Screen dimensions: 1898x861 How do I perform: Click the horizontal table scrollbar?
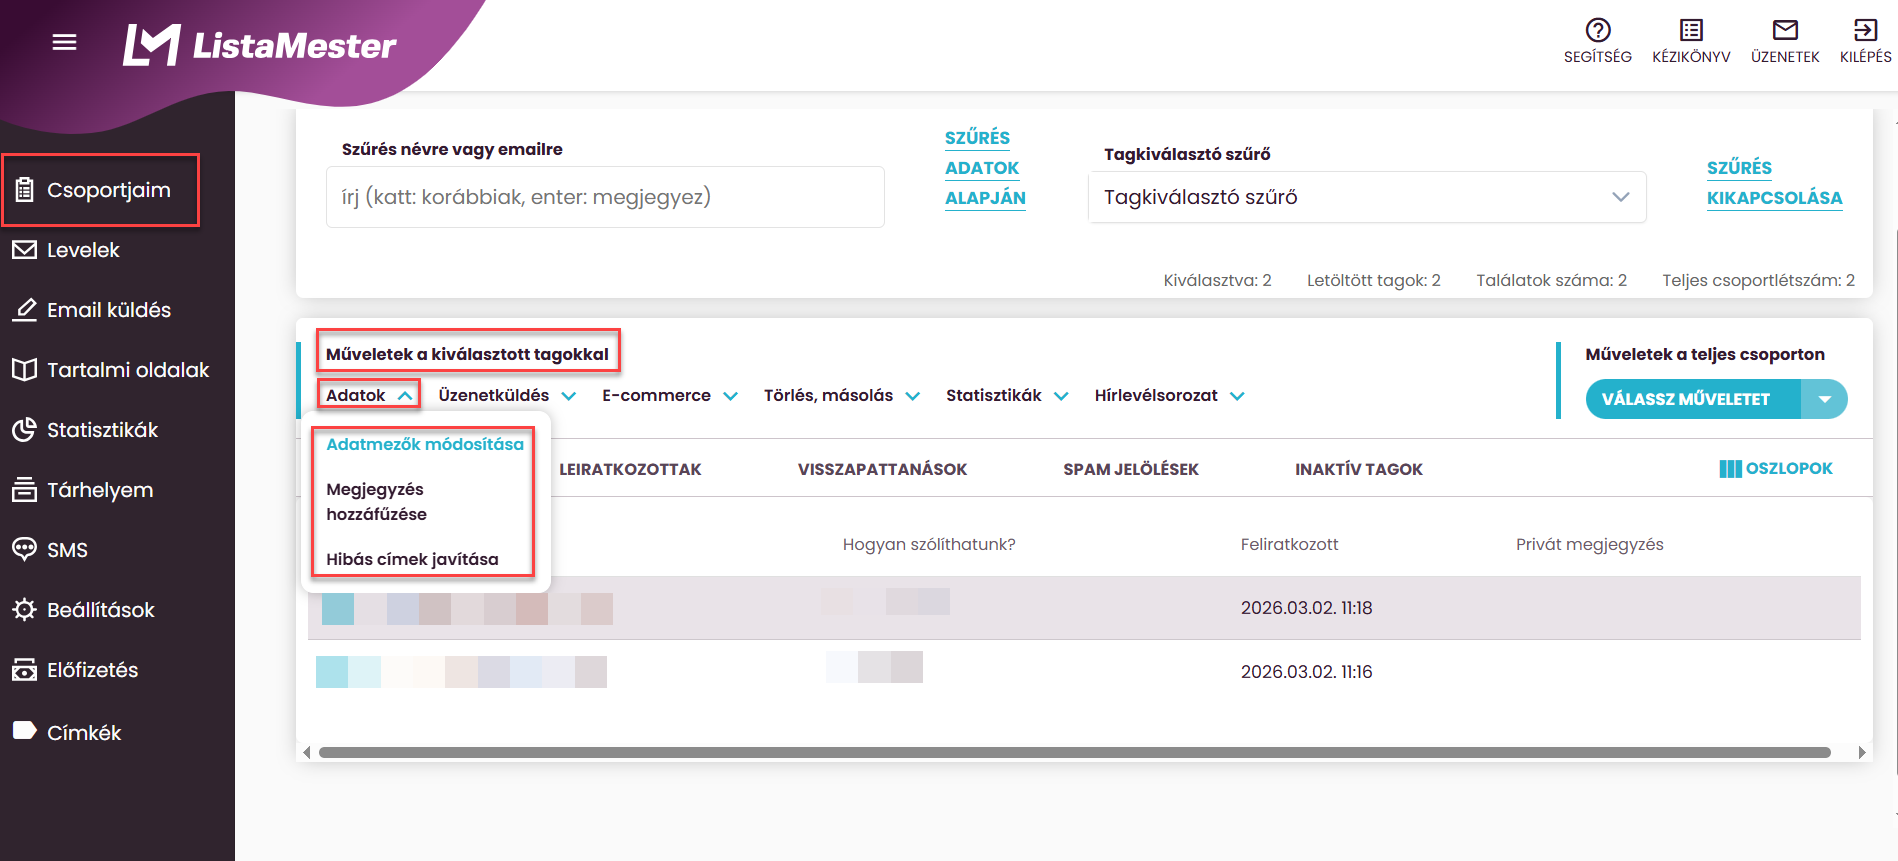[1074, 752]
